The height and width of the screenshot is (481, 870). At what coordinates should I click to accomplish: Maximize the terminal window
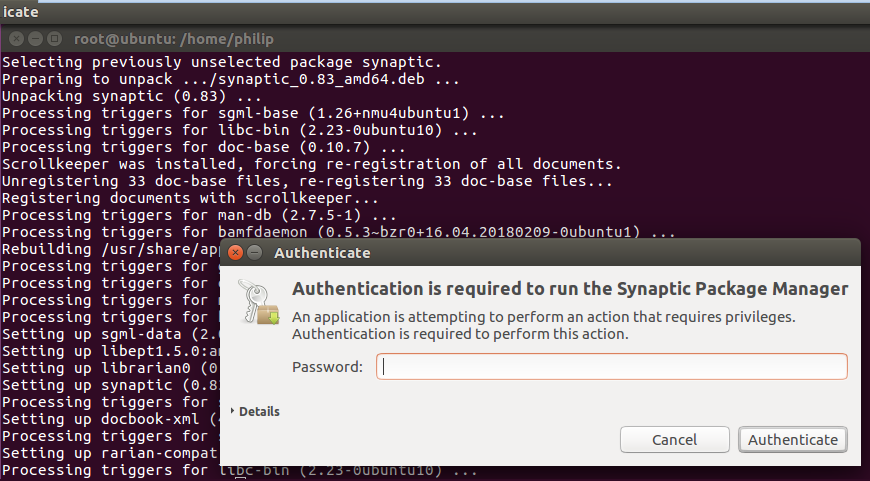tap(54, 38)
